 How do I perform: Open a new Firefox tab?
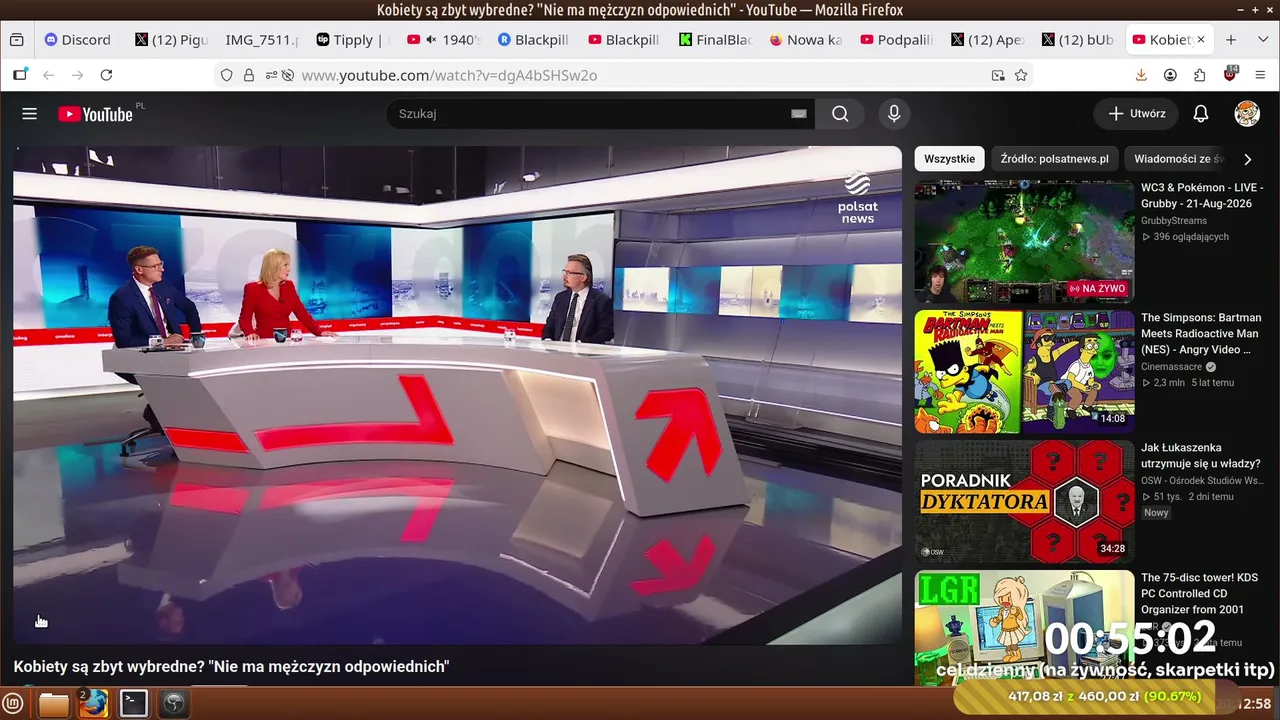tap(1231, 40)
